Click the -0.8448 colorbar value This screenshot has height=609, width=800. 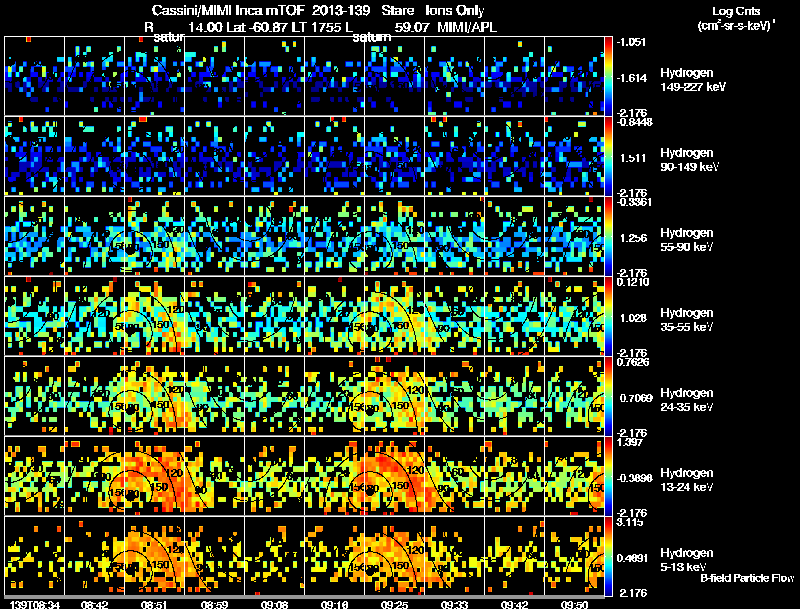point(634,121)
